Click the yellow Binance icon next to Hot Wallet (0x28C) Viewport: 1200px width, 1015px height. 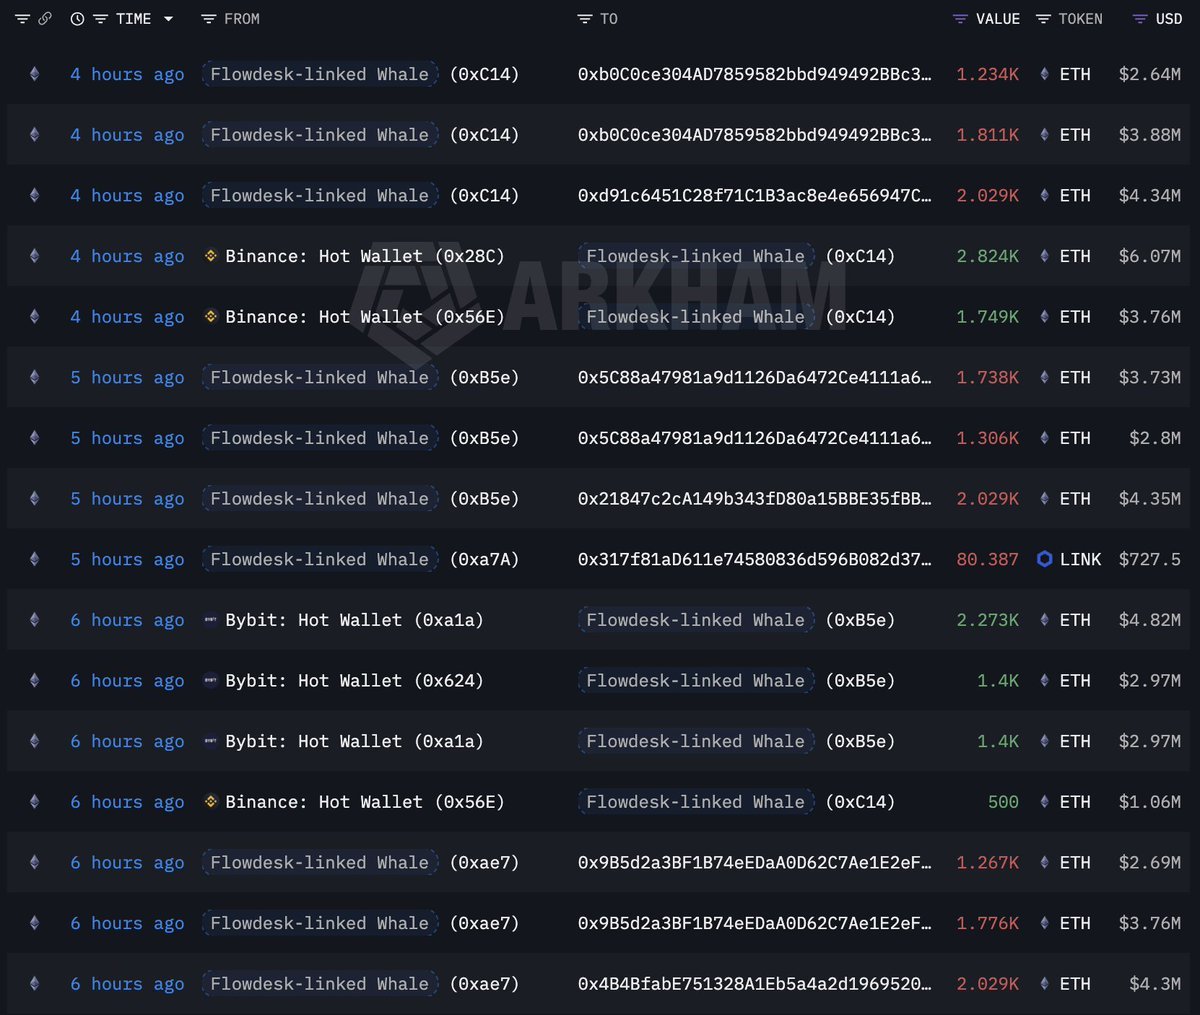[x=212, y=256]
